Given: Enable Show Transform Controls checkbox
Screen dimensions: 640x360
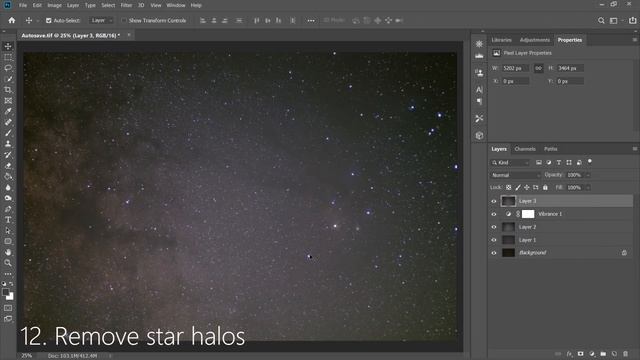Looking at the screenshot, I should 124,20.
